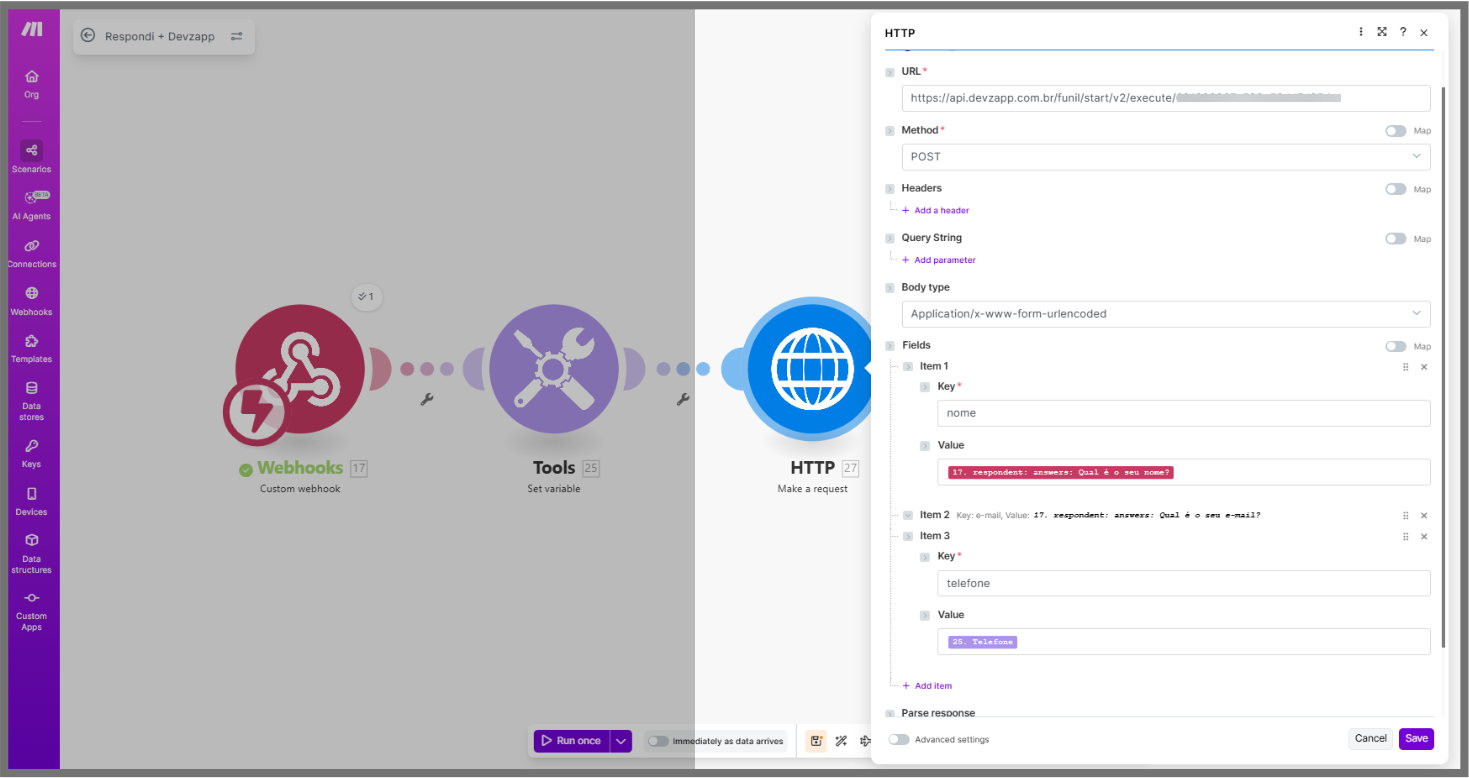Open AI Agents in the sidebar

pyautogui.click(x=32, y=205)
